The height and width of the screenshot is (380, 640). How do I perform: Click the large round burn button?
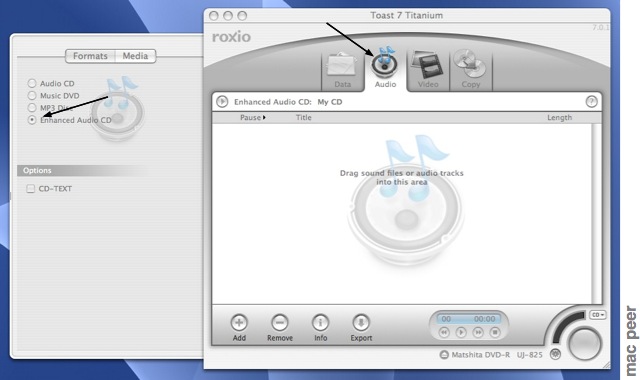pos(585,344)
